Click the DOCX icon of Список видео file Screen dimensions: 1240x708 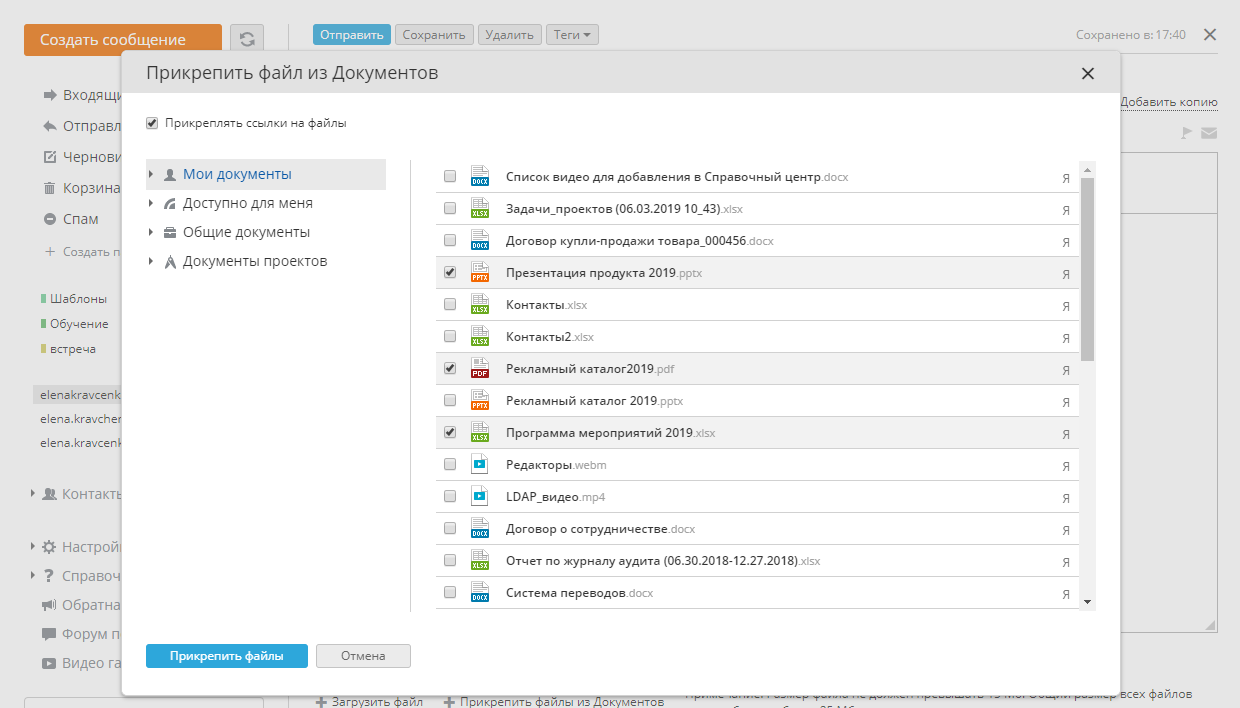[x=480, y=177]
